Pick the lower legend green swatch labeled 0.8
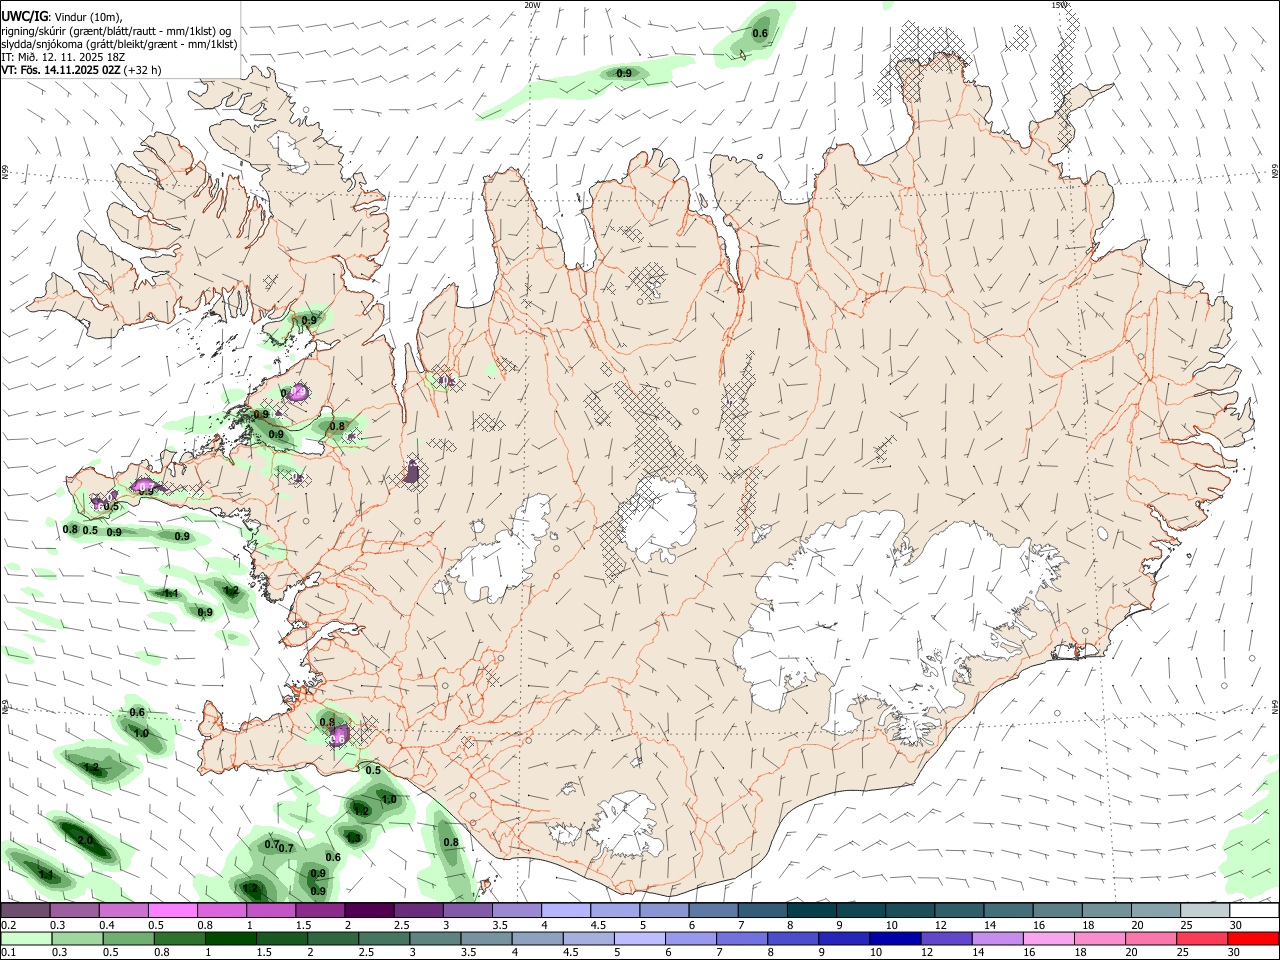The image size is (1280, 960). pyautogui.click(x=179, y=938)
